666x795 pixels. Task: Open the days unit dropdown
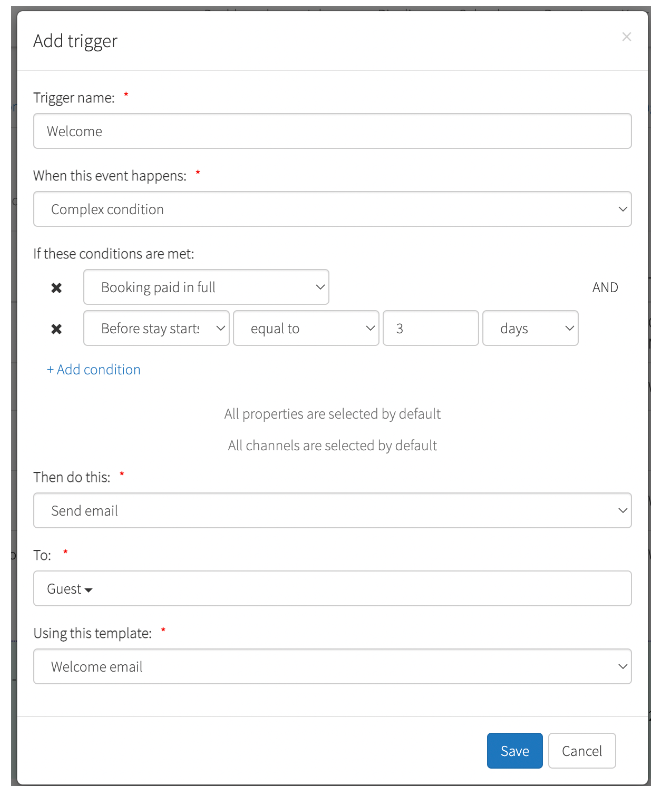(530, 328)
